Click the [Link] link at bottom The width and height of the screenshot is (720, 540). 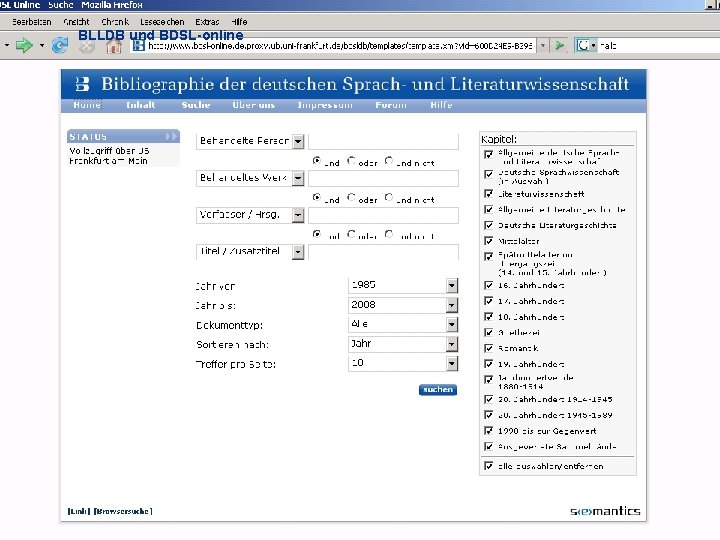tap(79, 511)
